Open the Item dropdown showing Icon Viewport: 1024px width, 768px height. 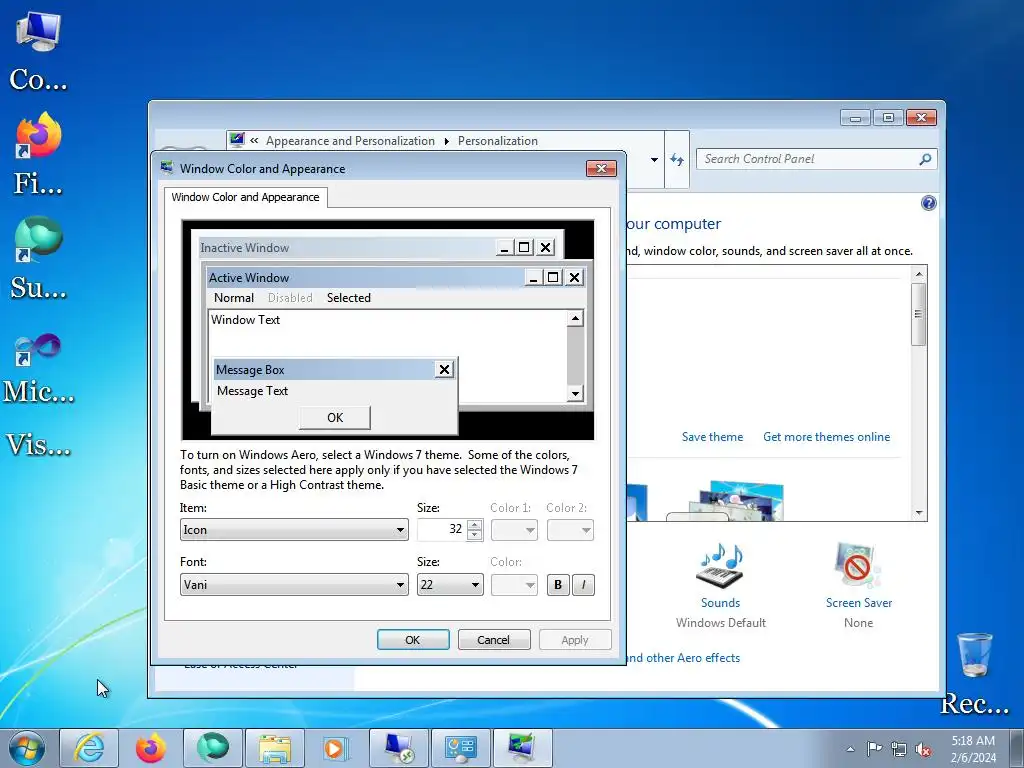(x=294, y=530)
